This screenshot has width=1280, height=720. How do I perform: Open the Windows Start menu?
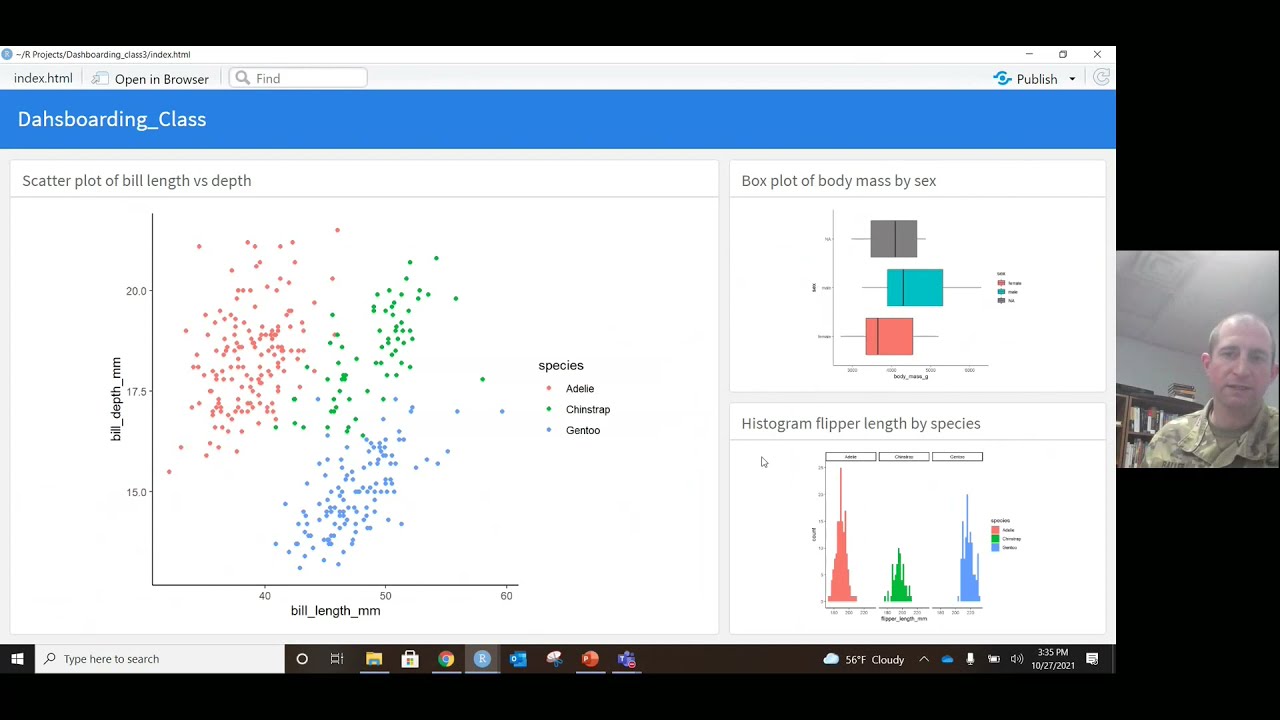click(x=17, y=659)
